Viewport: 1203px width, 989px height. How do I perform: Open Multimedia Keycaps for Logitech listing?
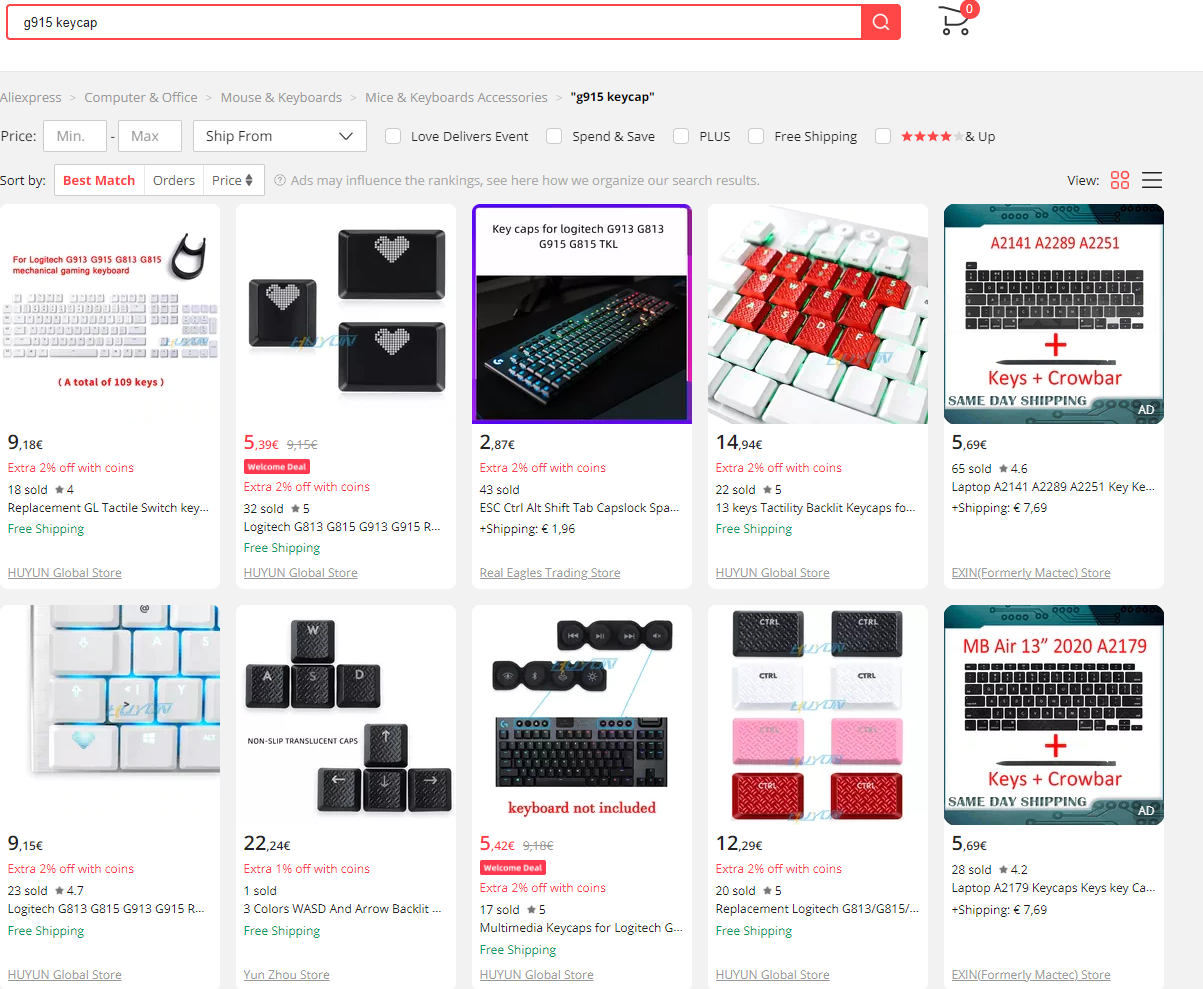[x=581, y=928]
